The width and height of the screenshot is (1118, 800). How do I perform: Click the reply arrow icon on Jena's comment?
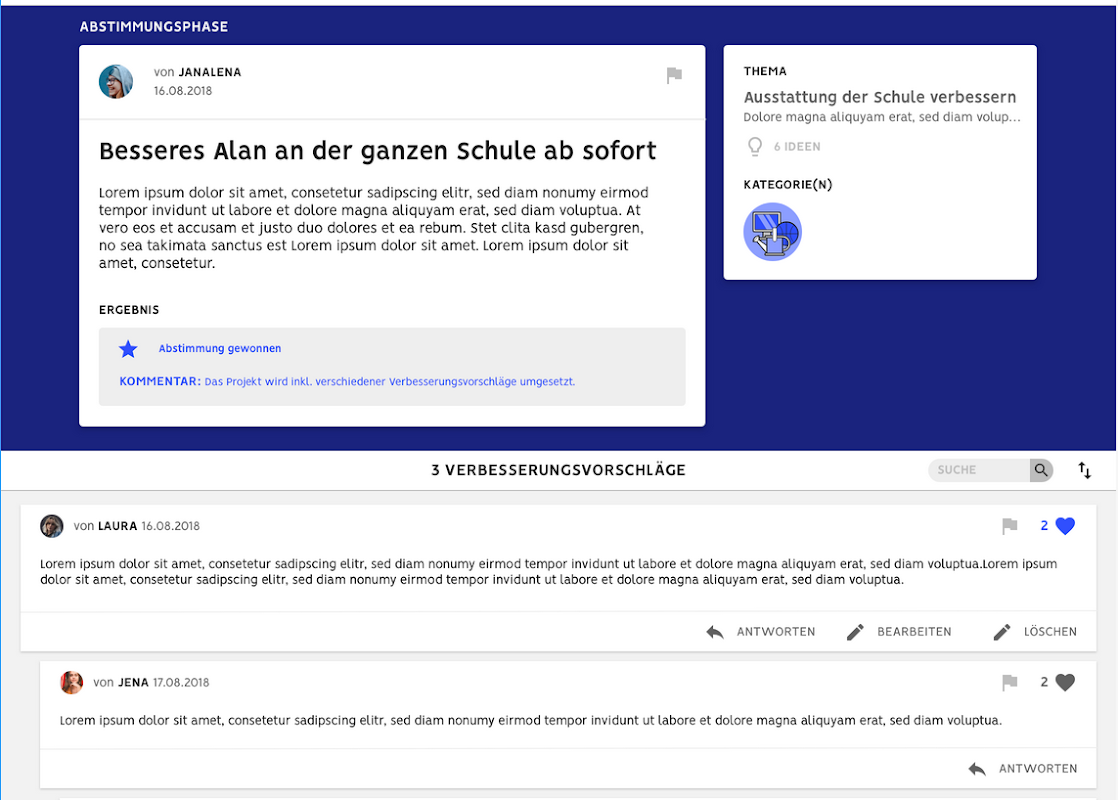click(x=977, y=769)
